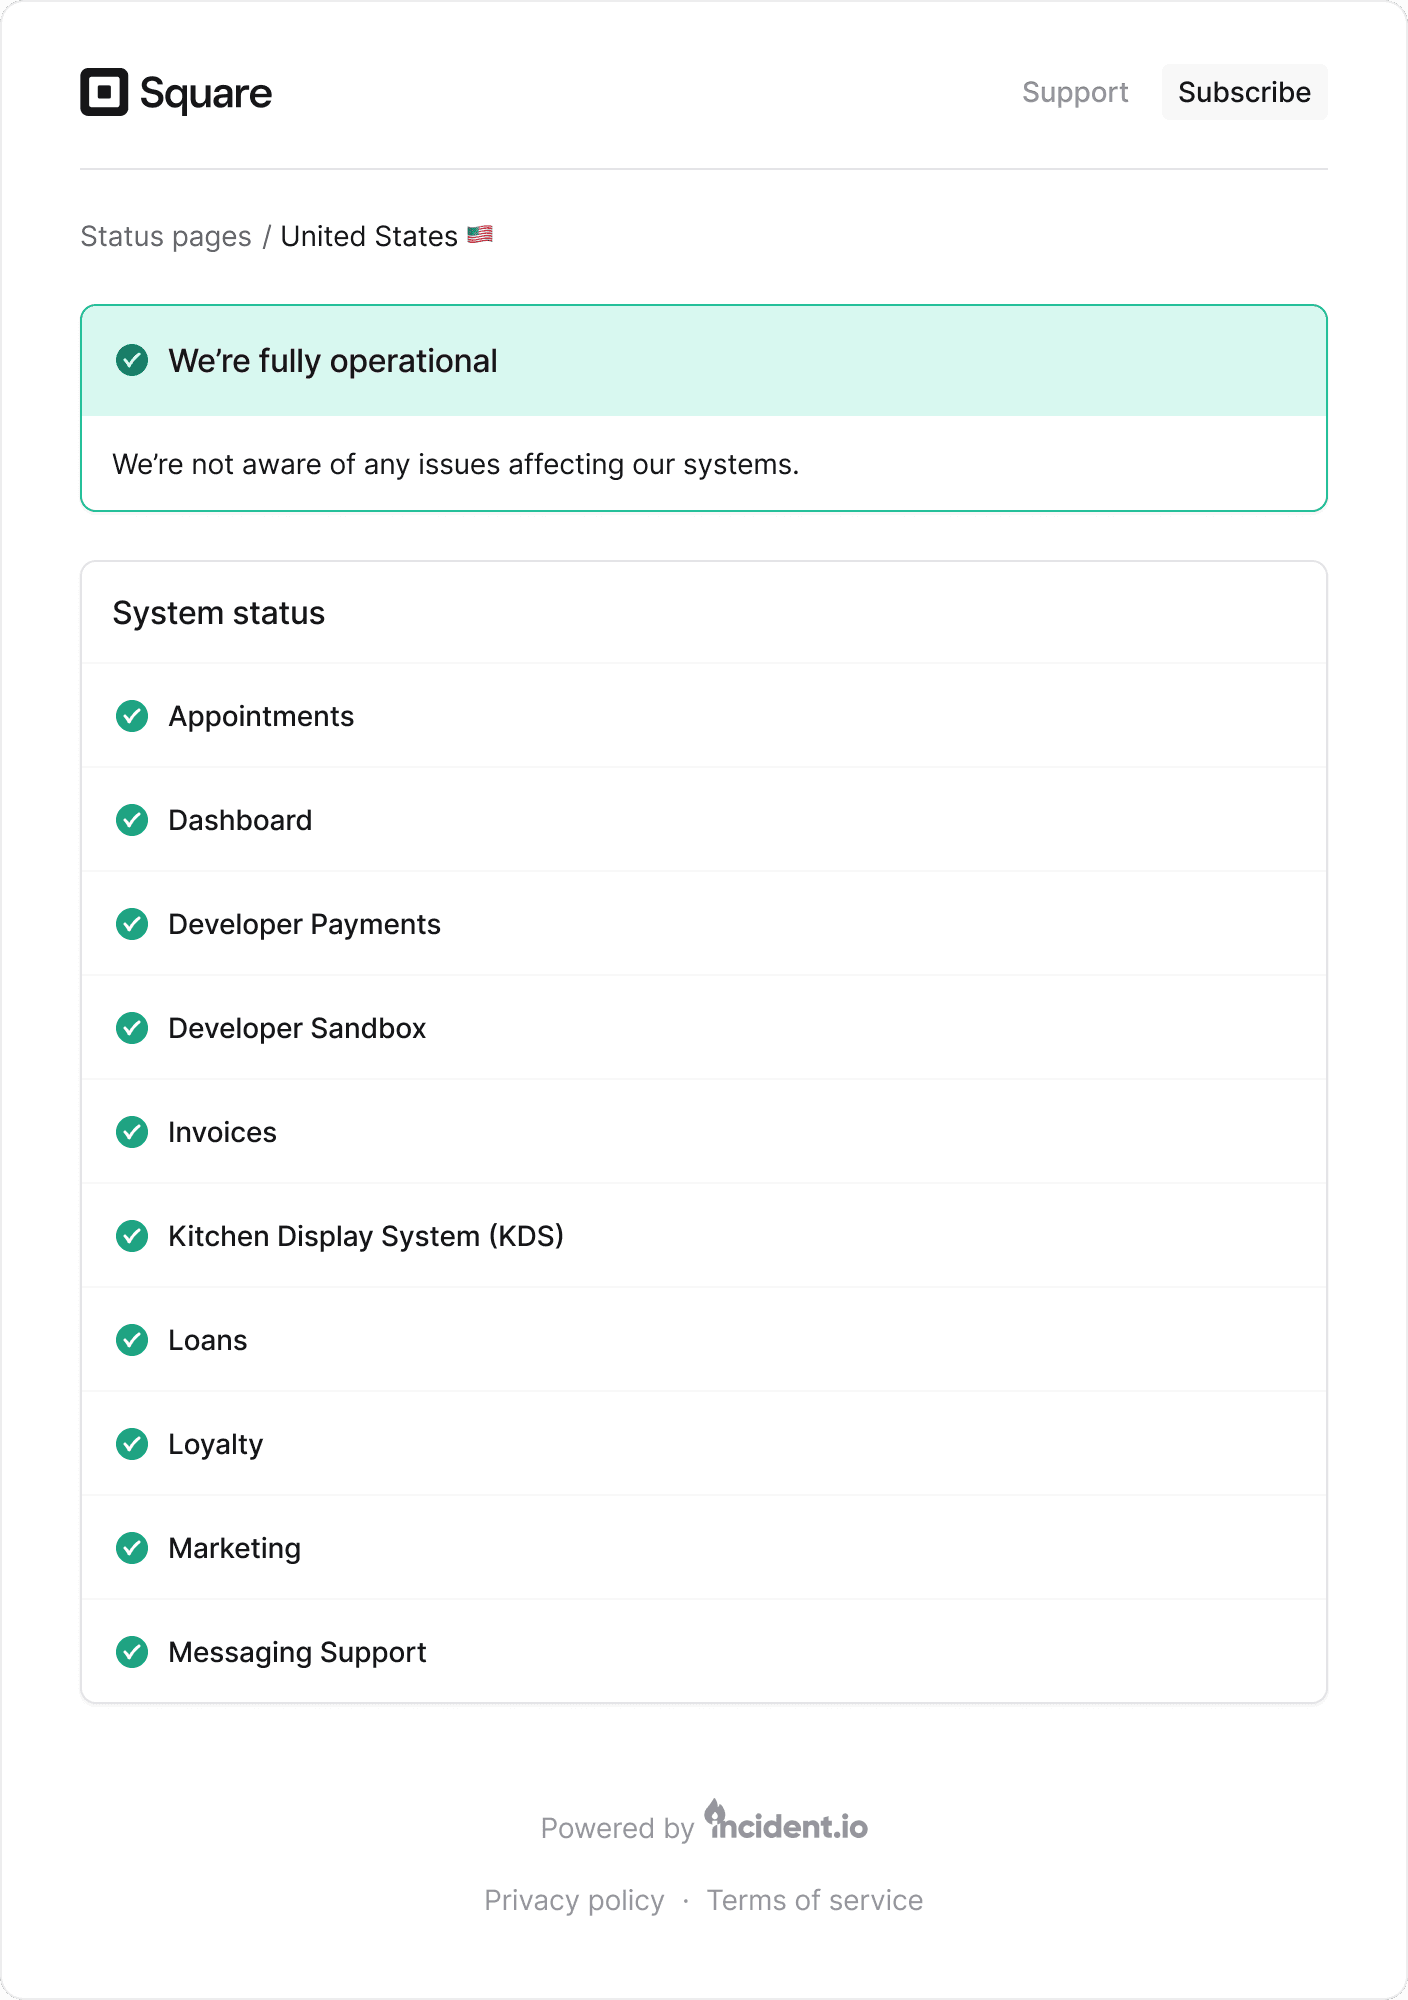Click the checkmark in the operational banner

(x=133, y=361)
